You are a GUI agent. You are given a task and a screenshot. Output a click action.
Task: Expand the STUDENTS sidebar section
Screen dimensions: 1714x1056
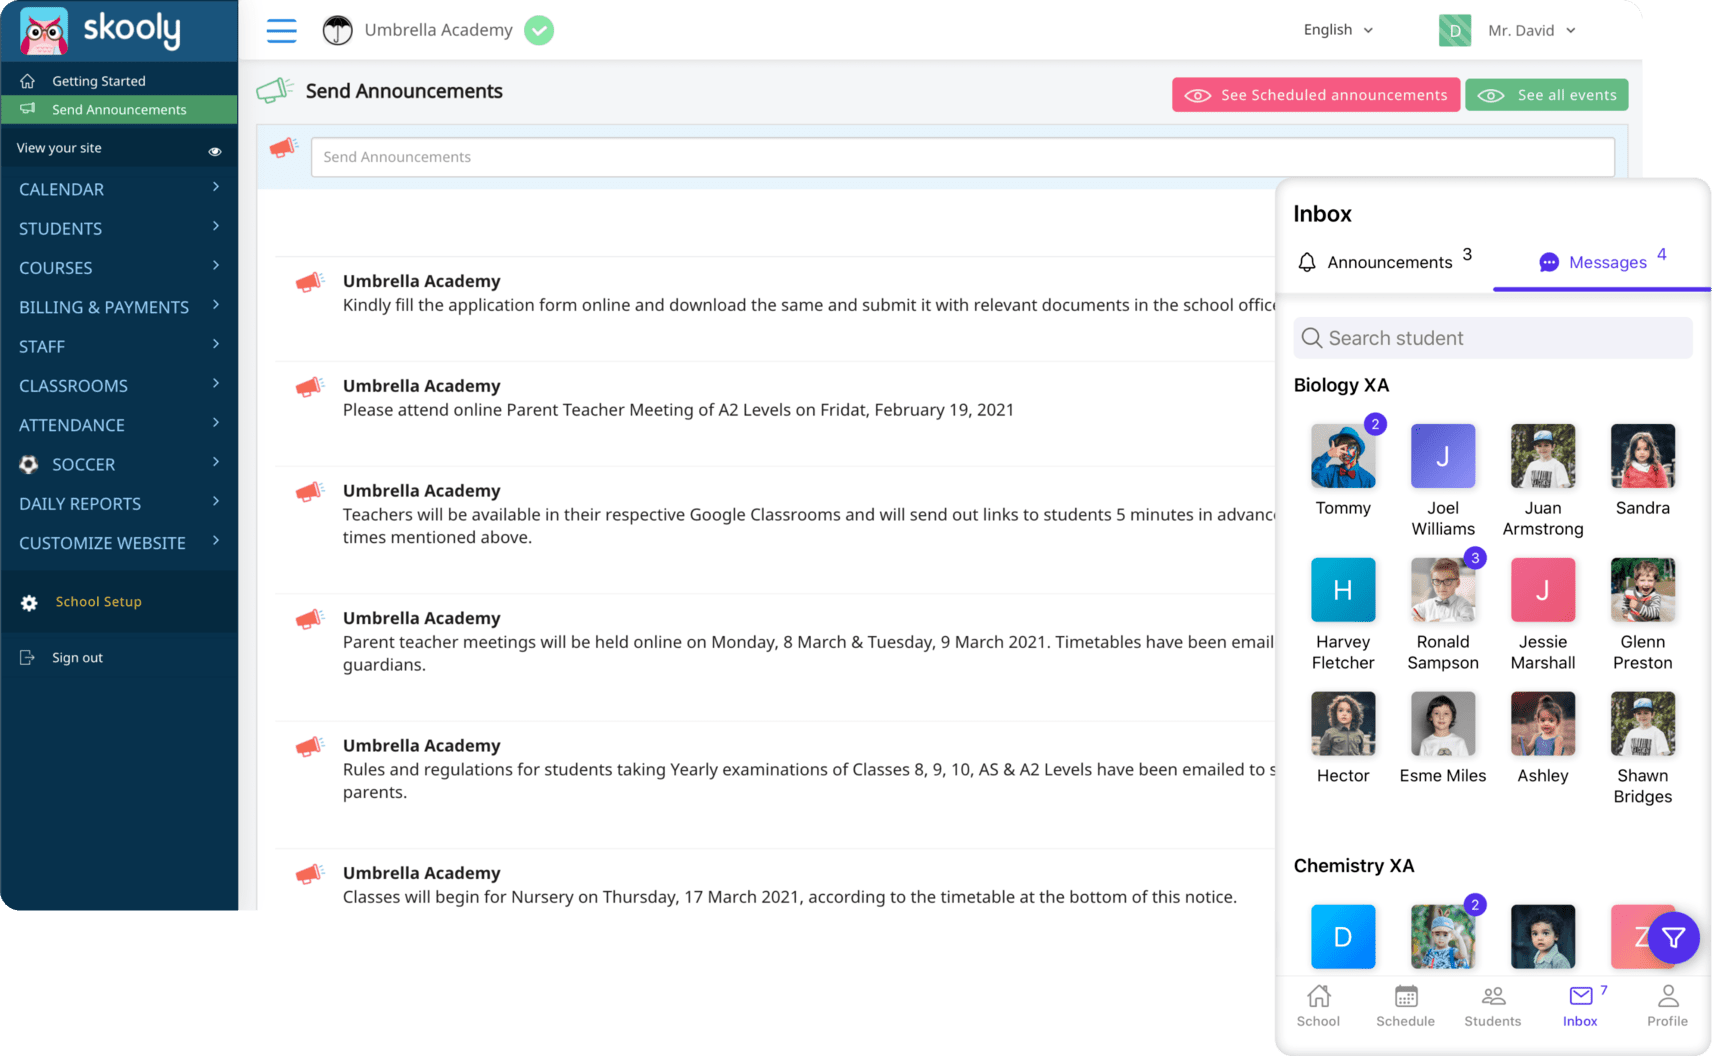(x=60, y=228)
